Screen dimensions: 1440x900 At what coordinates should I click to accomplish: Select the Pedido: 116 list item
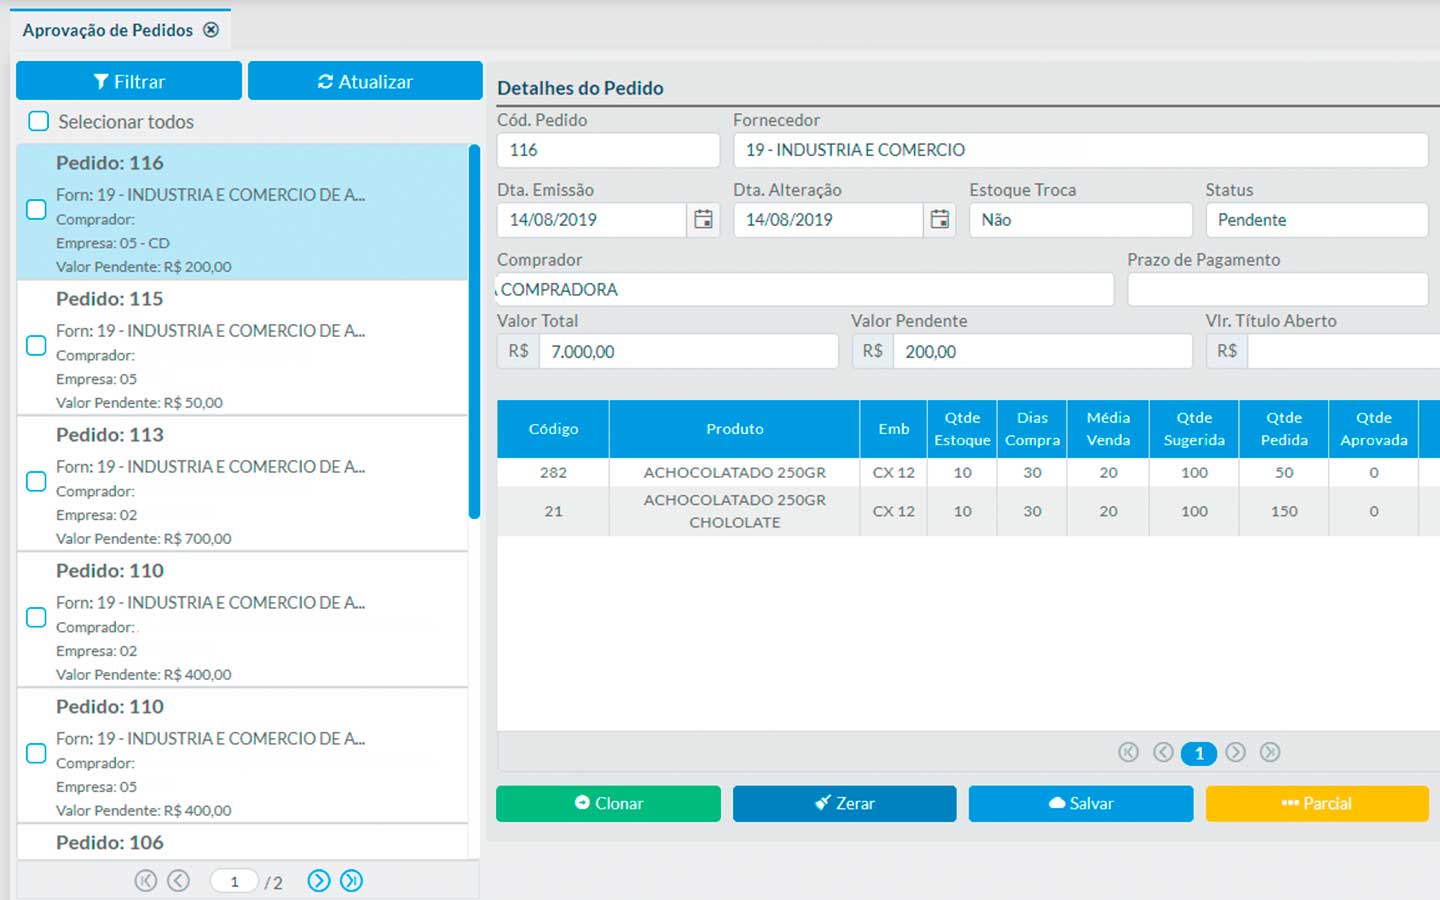[x=242, y=211]
